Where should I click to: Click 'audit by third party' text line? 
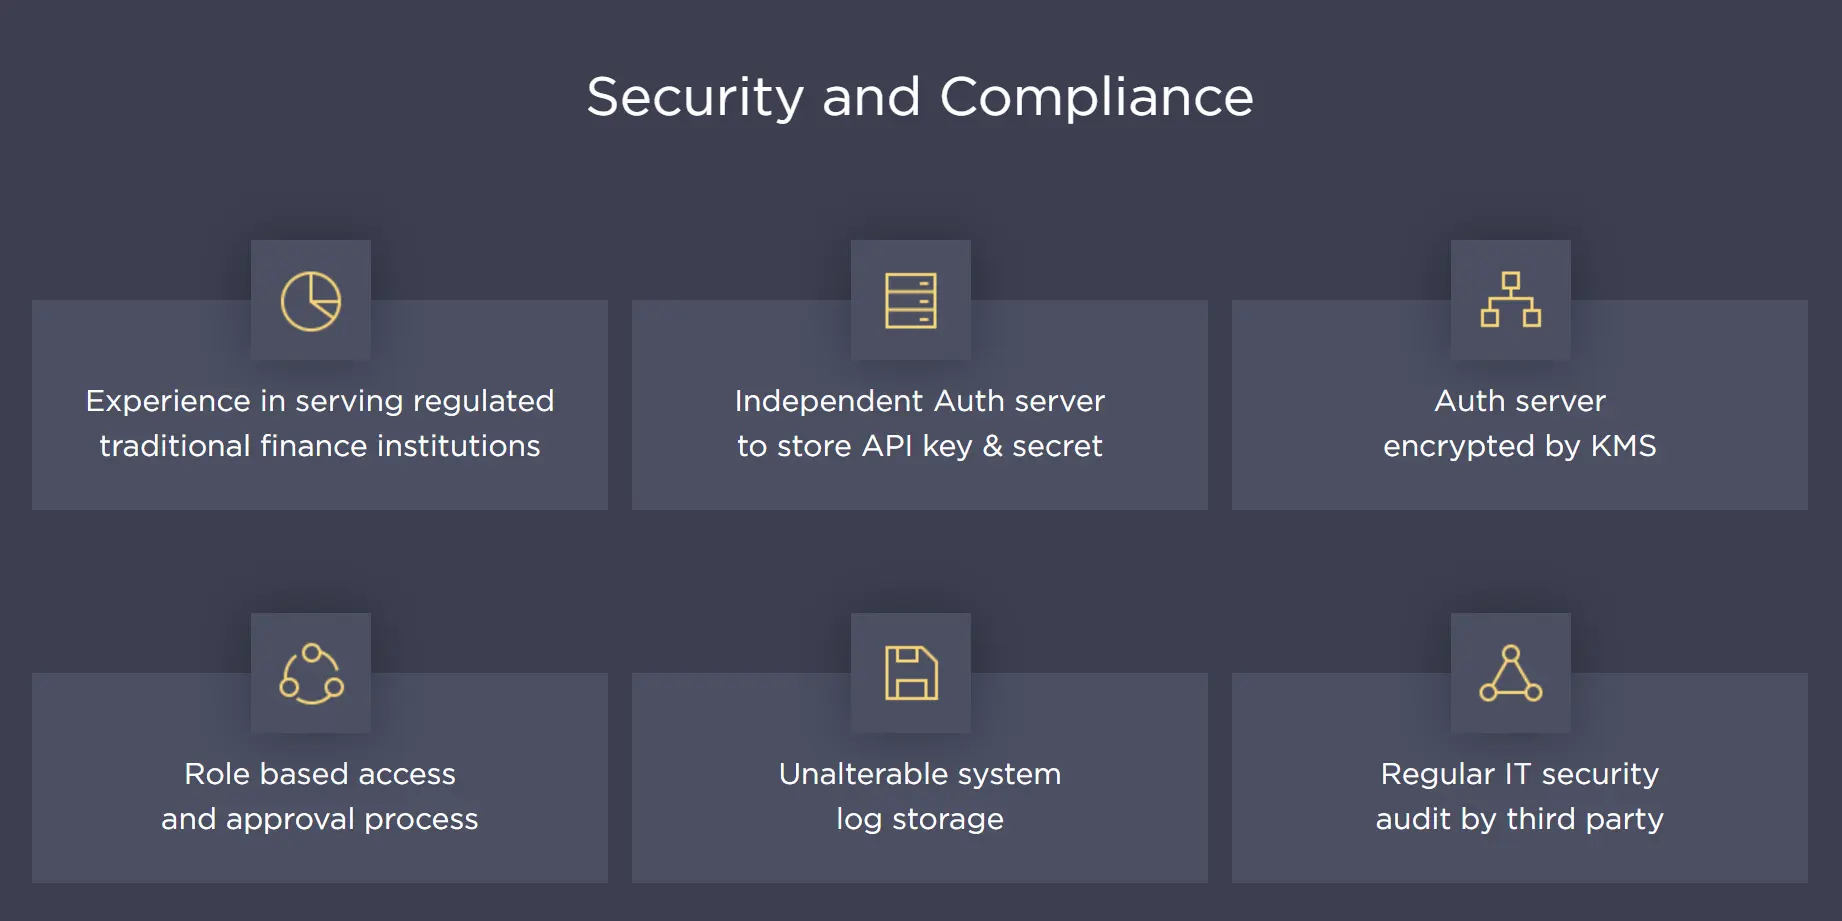(1519, 819)
